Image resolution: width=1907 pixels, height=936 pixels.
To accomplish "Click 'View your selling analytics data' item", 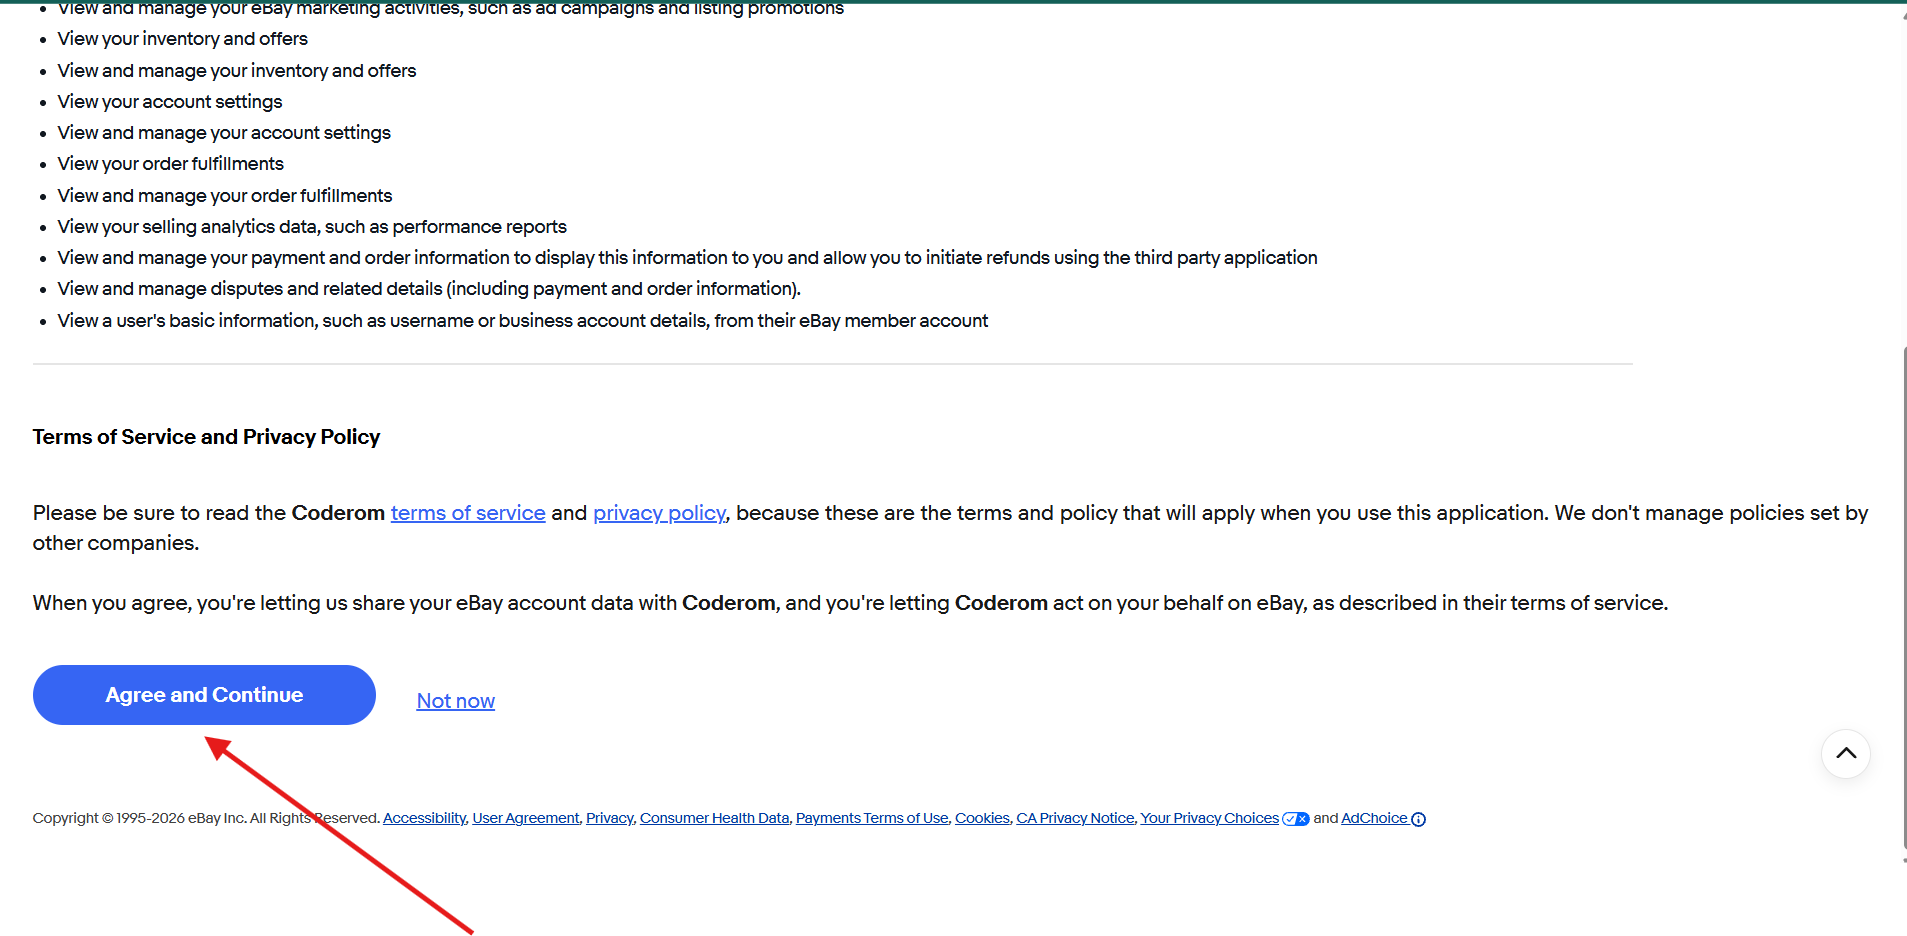I will click(312, 227).
